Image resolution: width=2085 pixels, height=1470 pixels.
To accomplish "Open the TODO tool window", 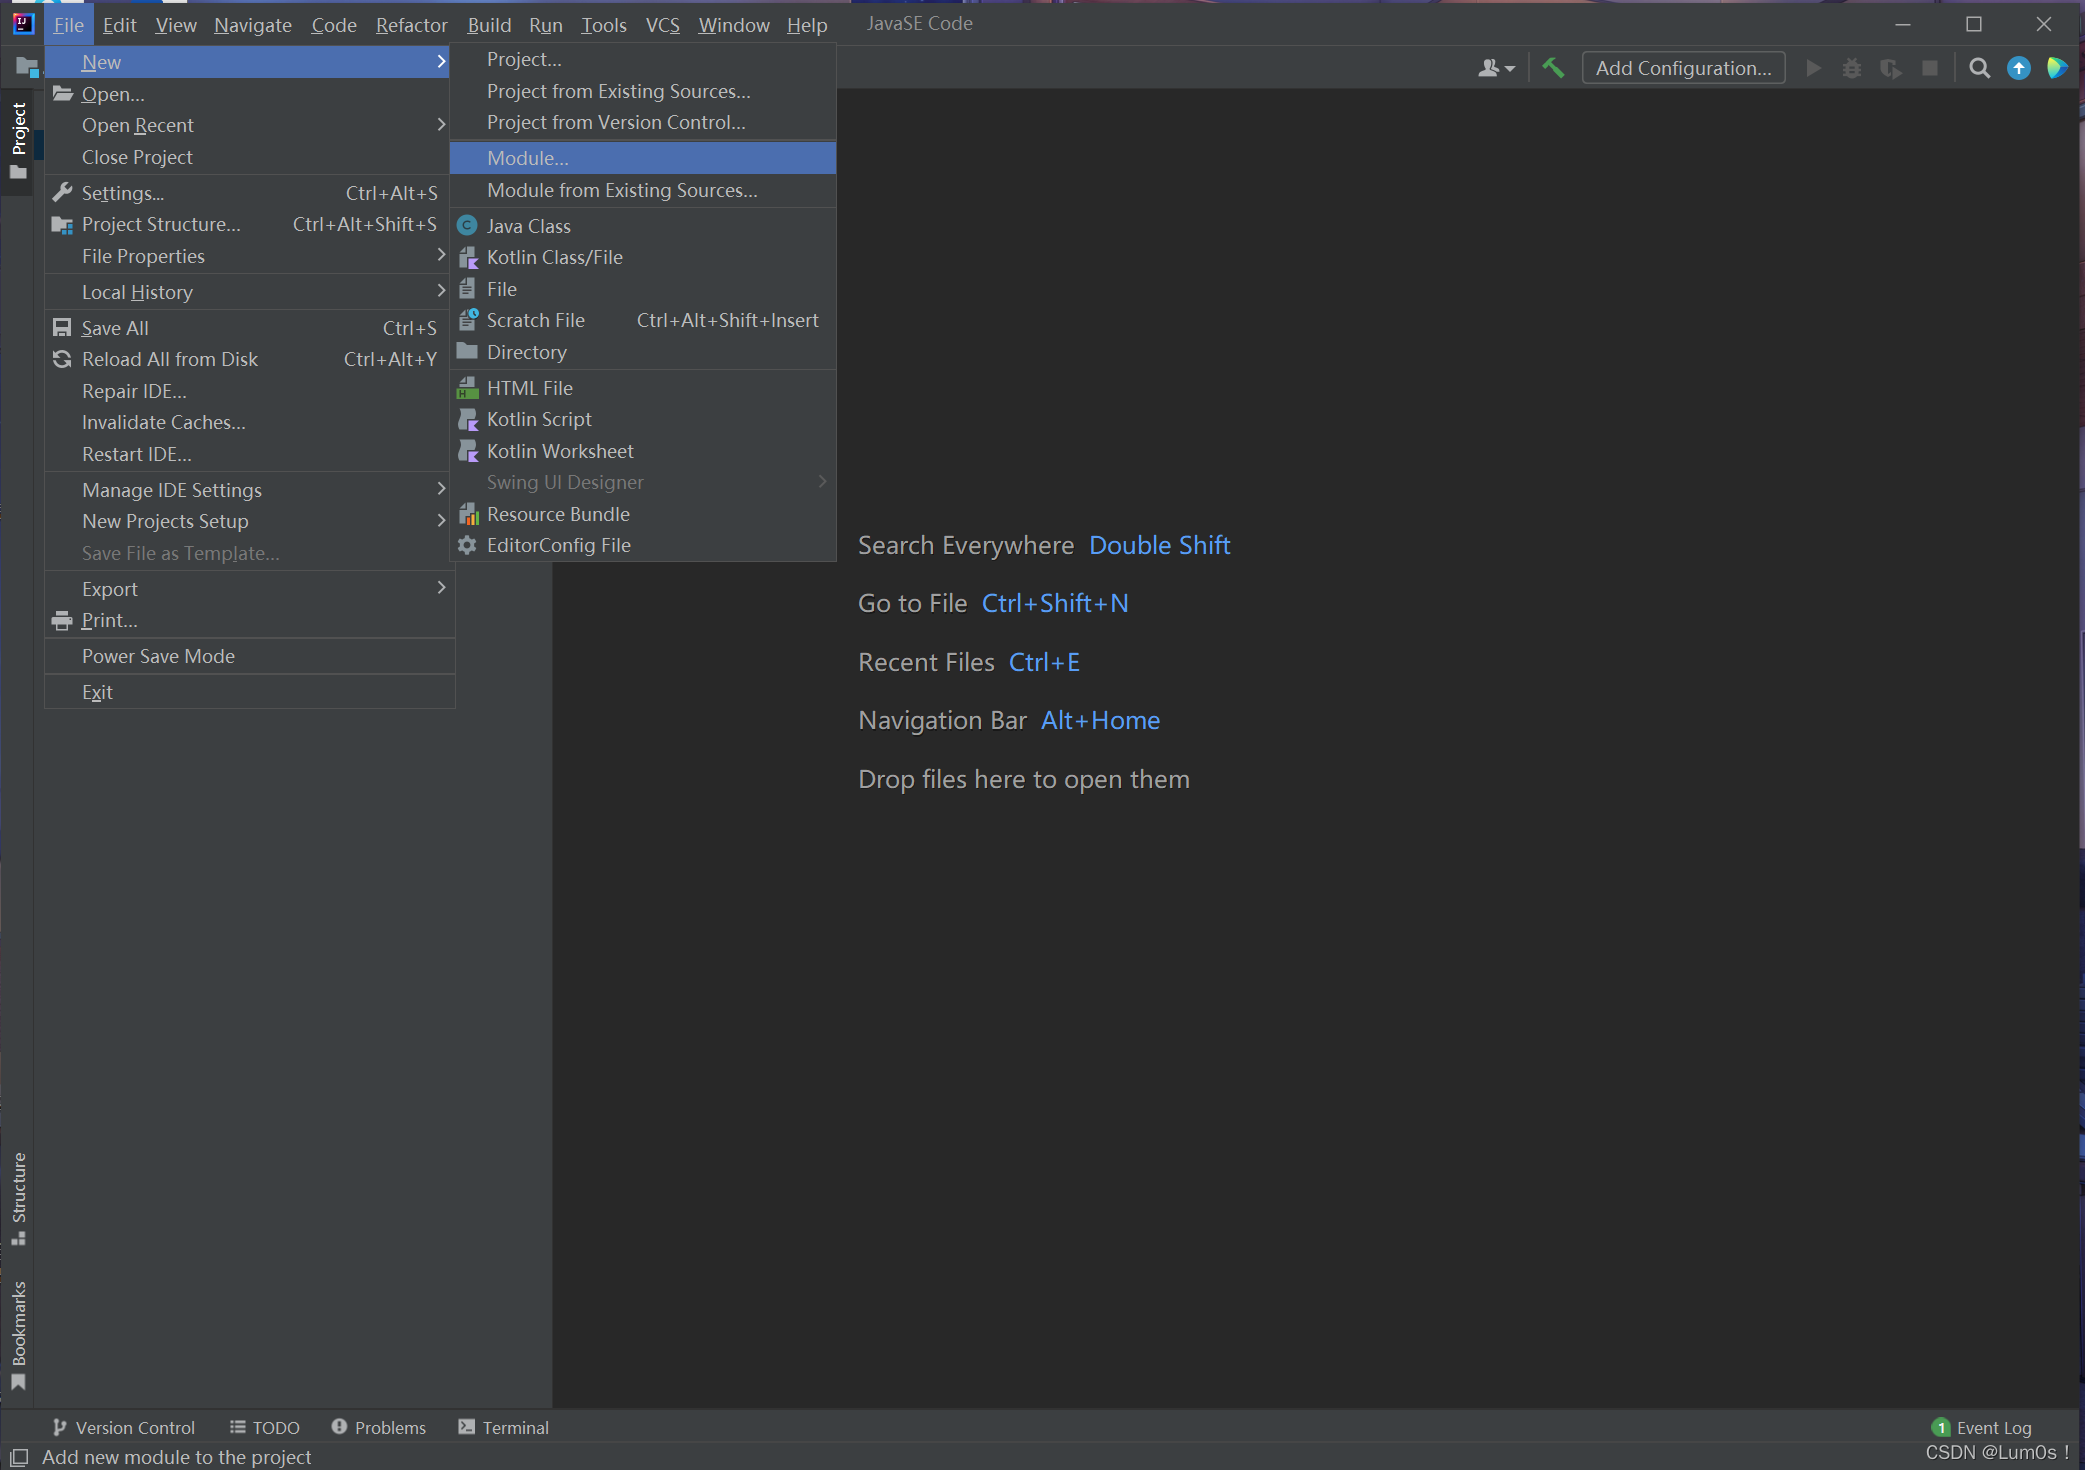I will pos(265,1427).
